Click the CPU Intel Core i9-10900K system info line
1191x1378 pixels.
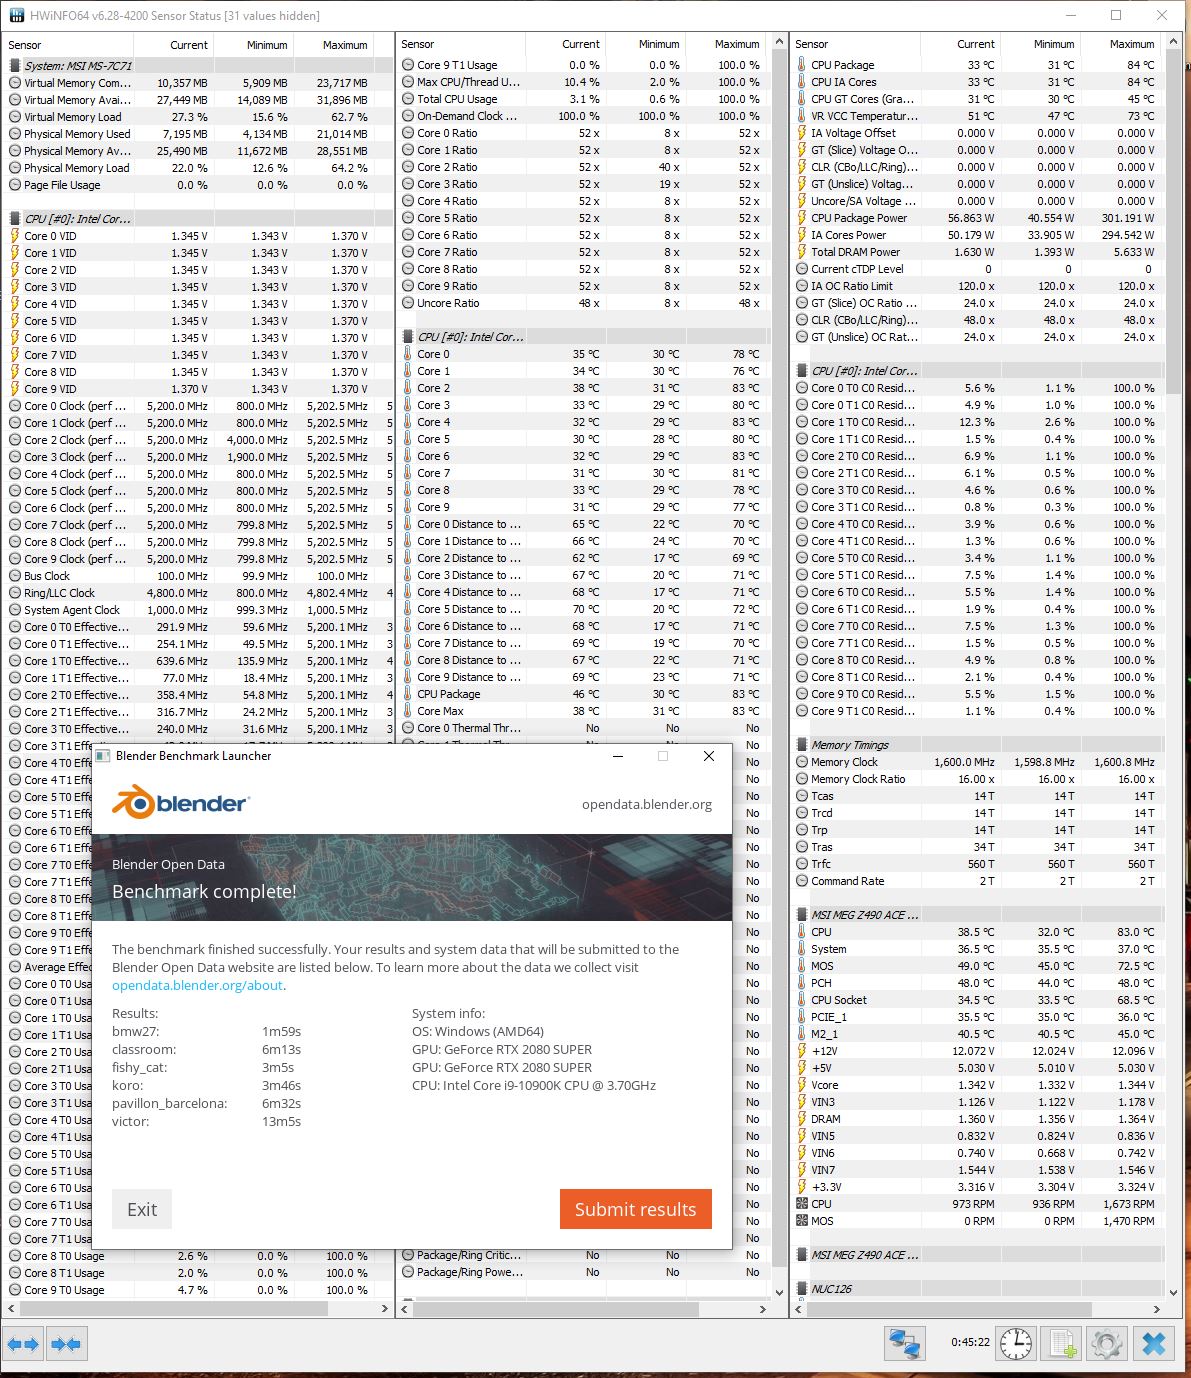(x=534, y=1085)
